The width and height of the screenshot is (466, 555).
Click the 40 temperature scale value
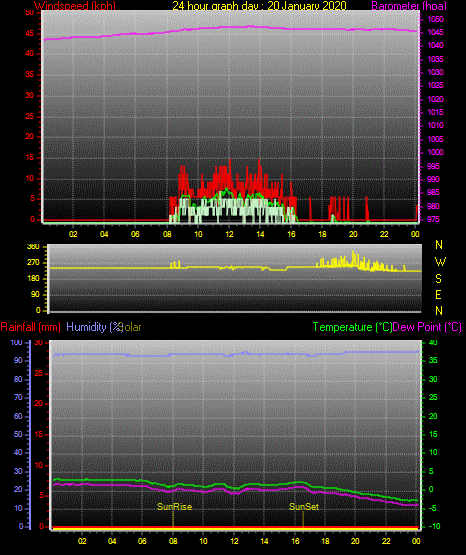click(433, 343)
